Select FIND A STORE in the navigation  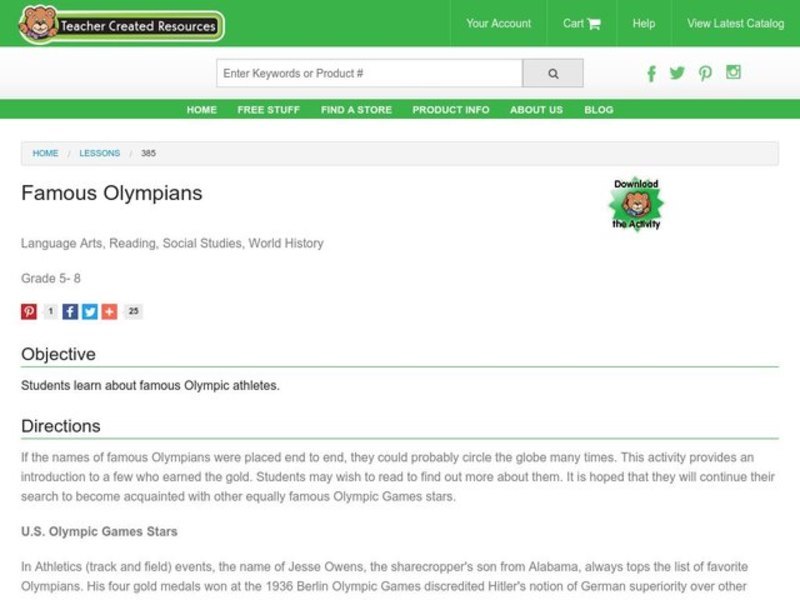(x=354, y=110)
